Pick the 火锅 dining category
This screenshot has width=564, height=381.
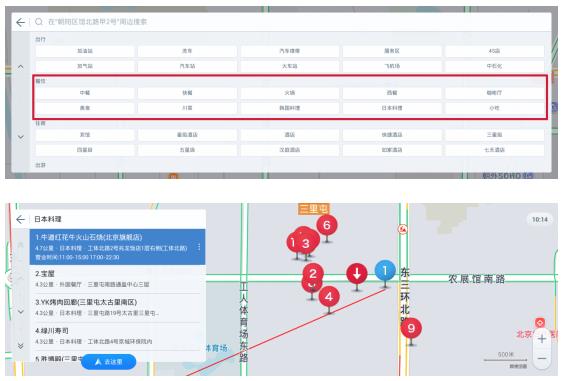(290, 93)
